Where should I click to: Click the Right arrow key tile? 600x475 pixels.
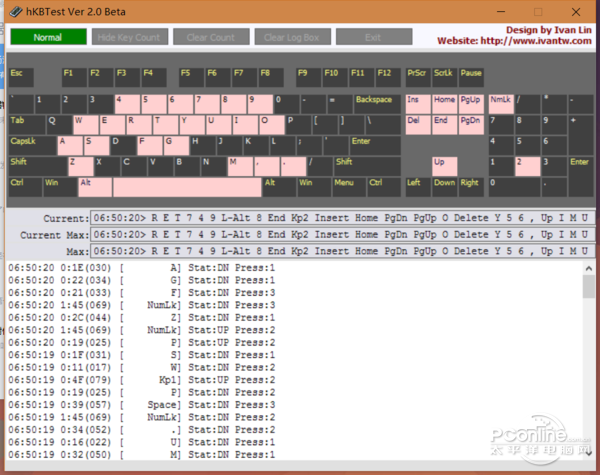pyautogui.click(x=471, y=187)
